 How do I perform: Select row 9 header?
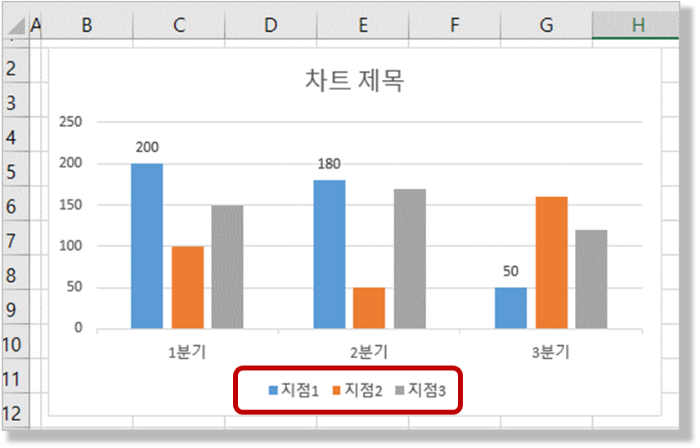[15, 307]
